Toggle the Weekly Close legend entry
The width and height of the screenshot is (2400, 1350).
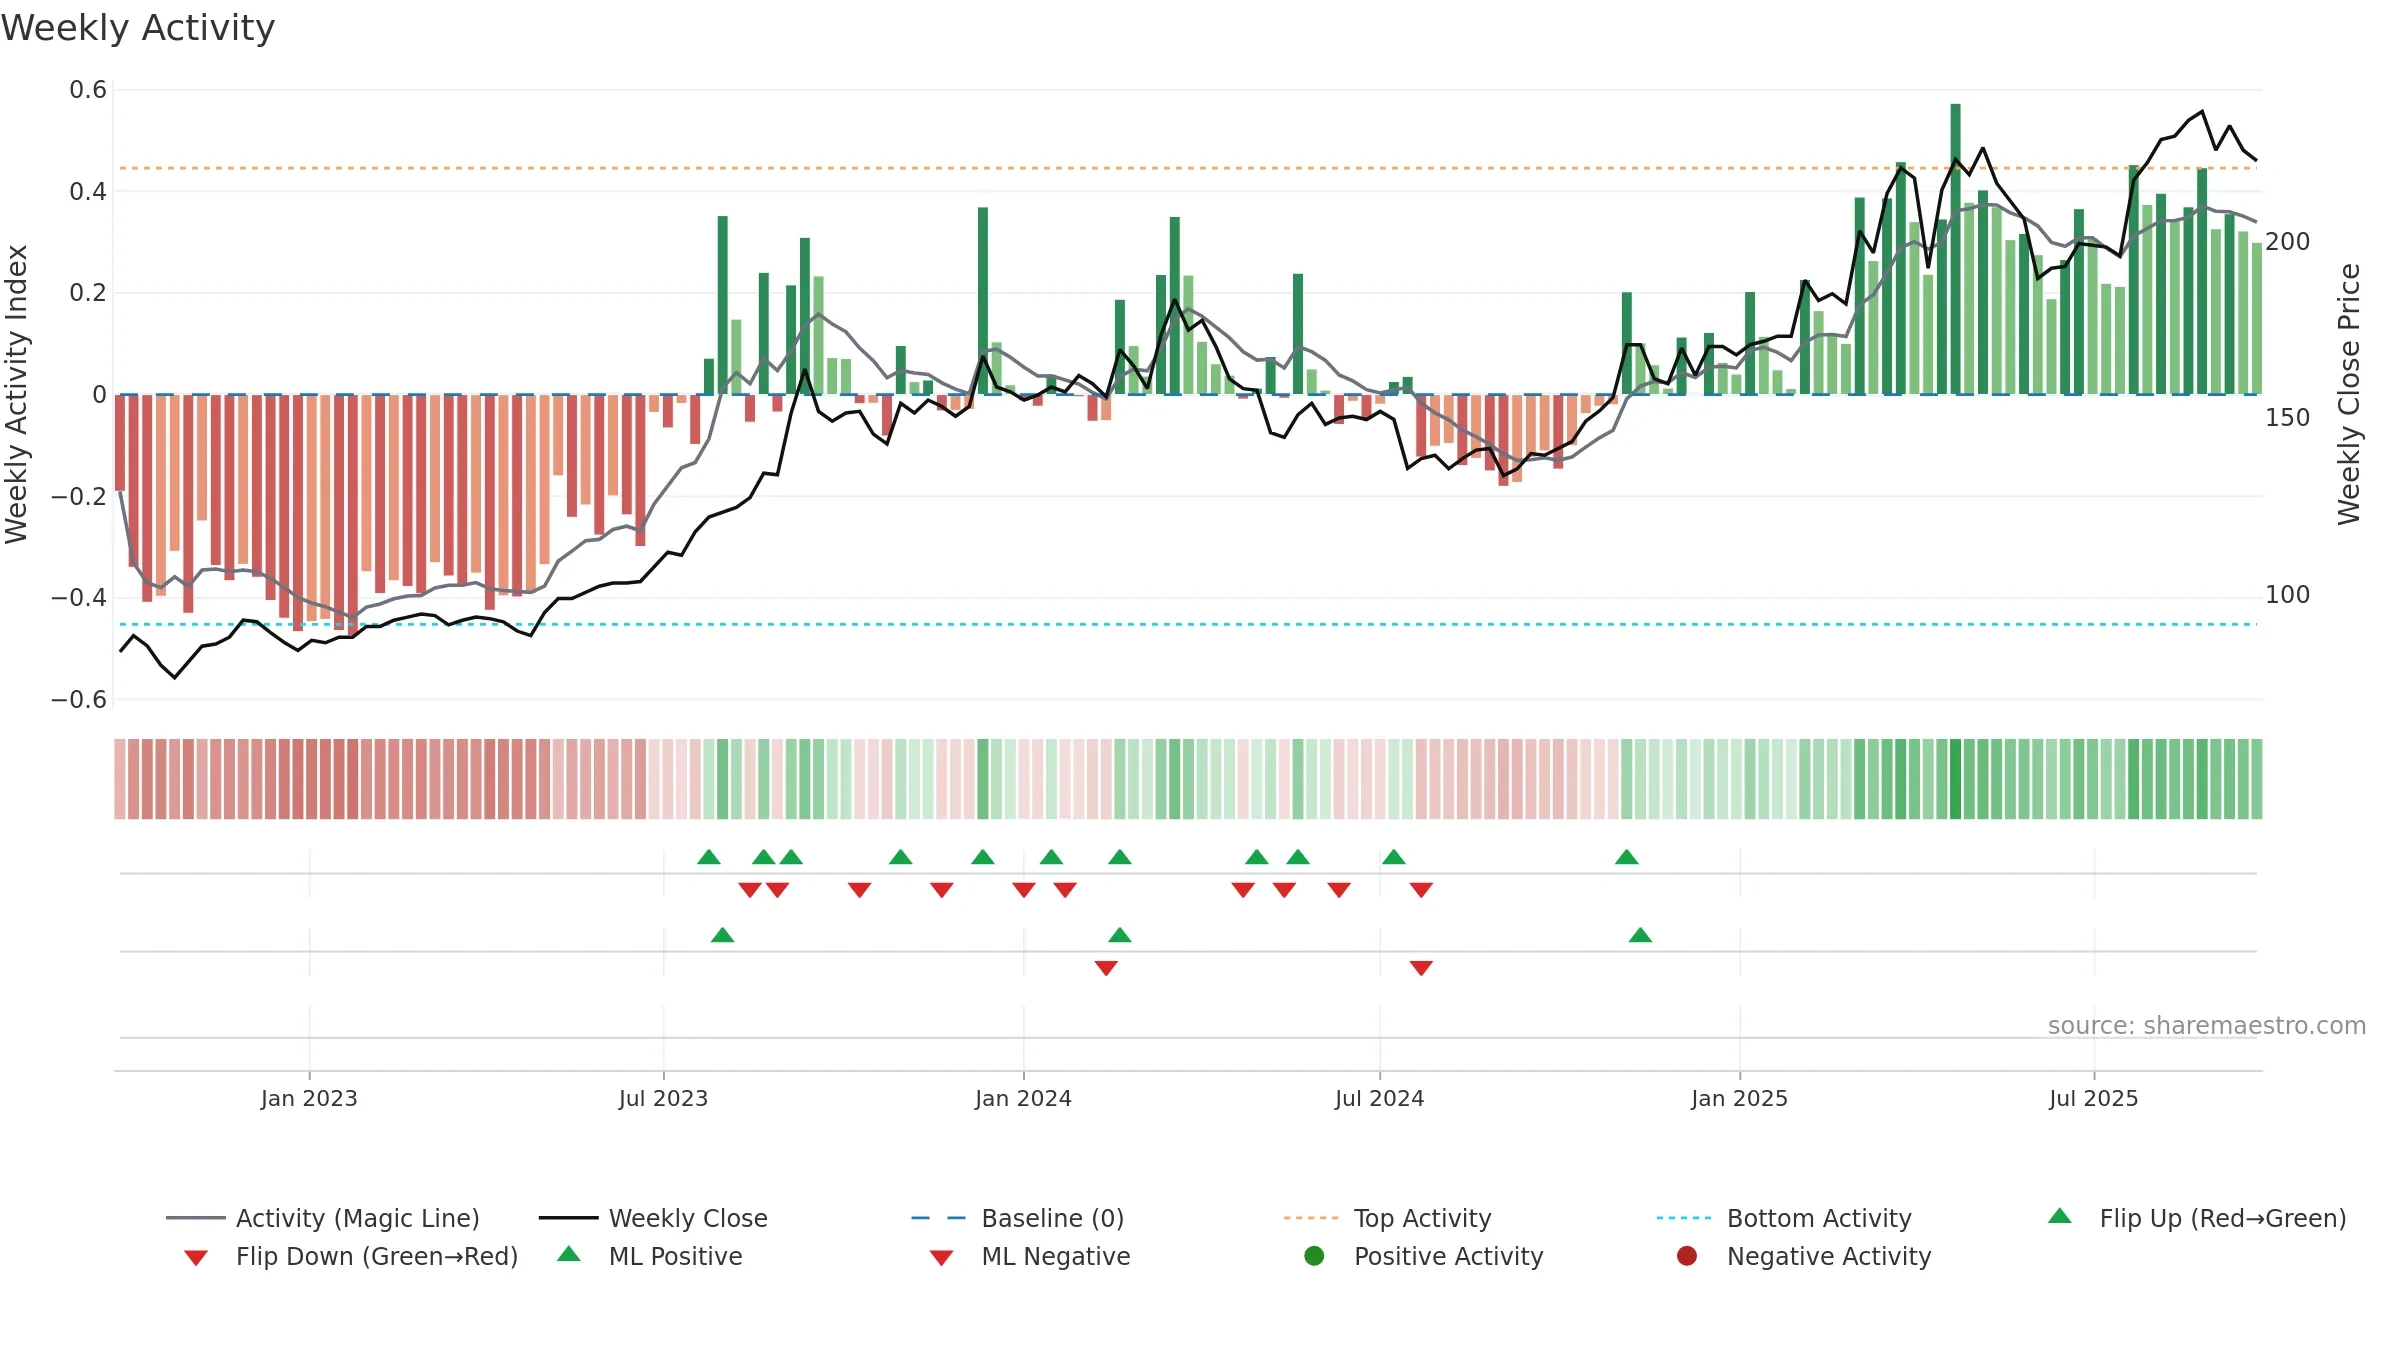tap(653, 1218)
